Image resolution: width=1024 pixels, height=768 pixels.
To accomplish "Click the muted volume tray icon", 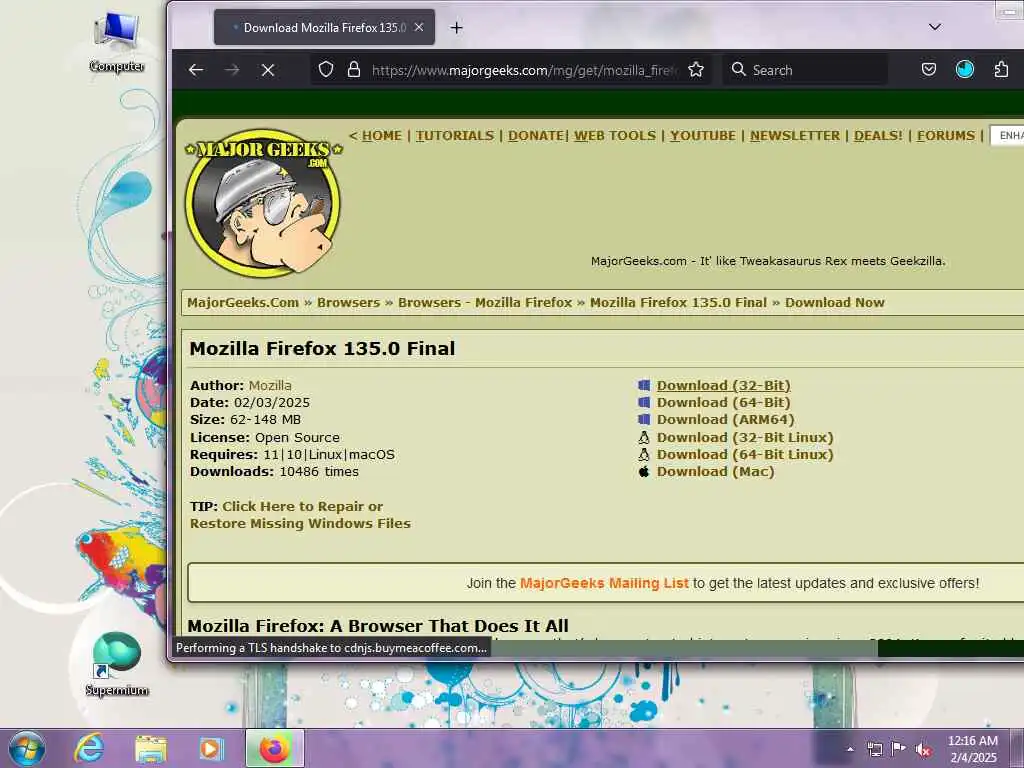I will click(x=923, y=750).
